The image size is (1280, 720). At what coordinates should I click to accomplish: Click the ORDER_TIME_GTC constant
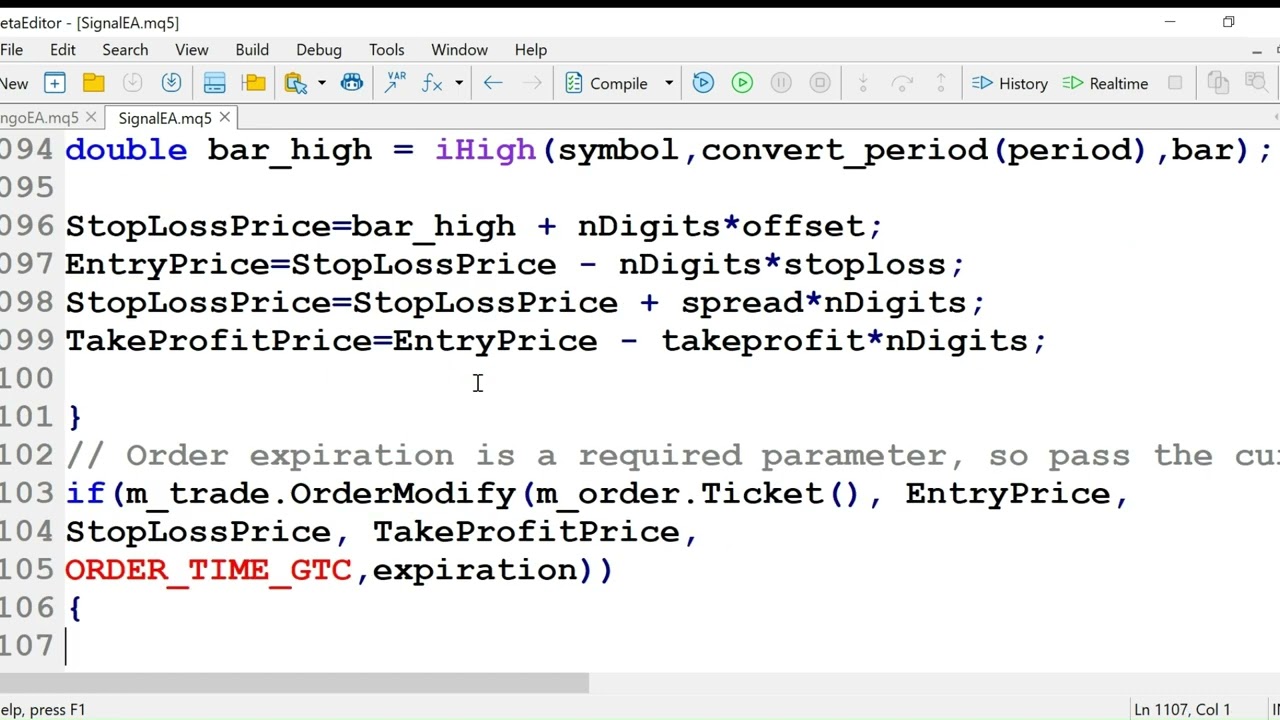click(x=208, y=570)
